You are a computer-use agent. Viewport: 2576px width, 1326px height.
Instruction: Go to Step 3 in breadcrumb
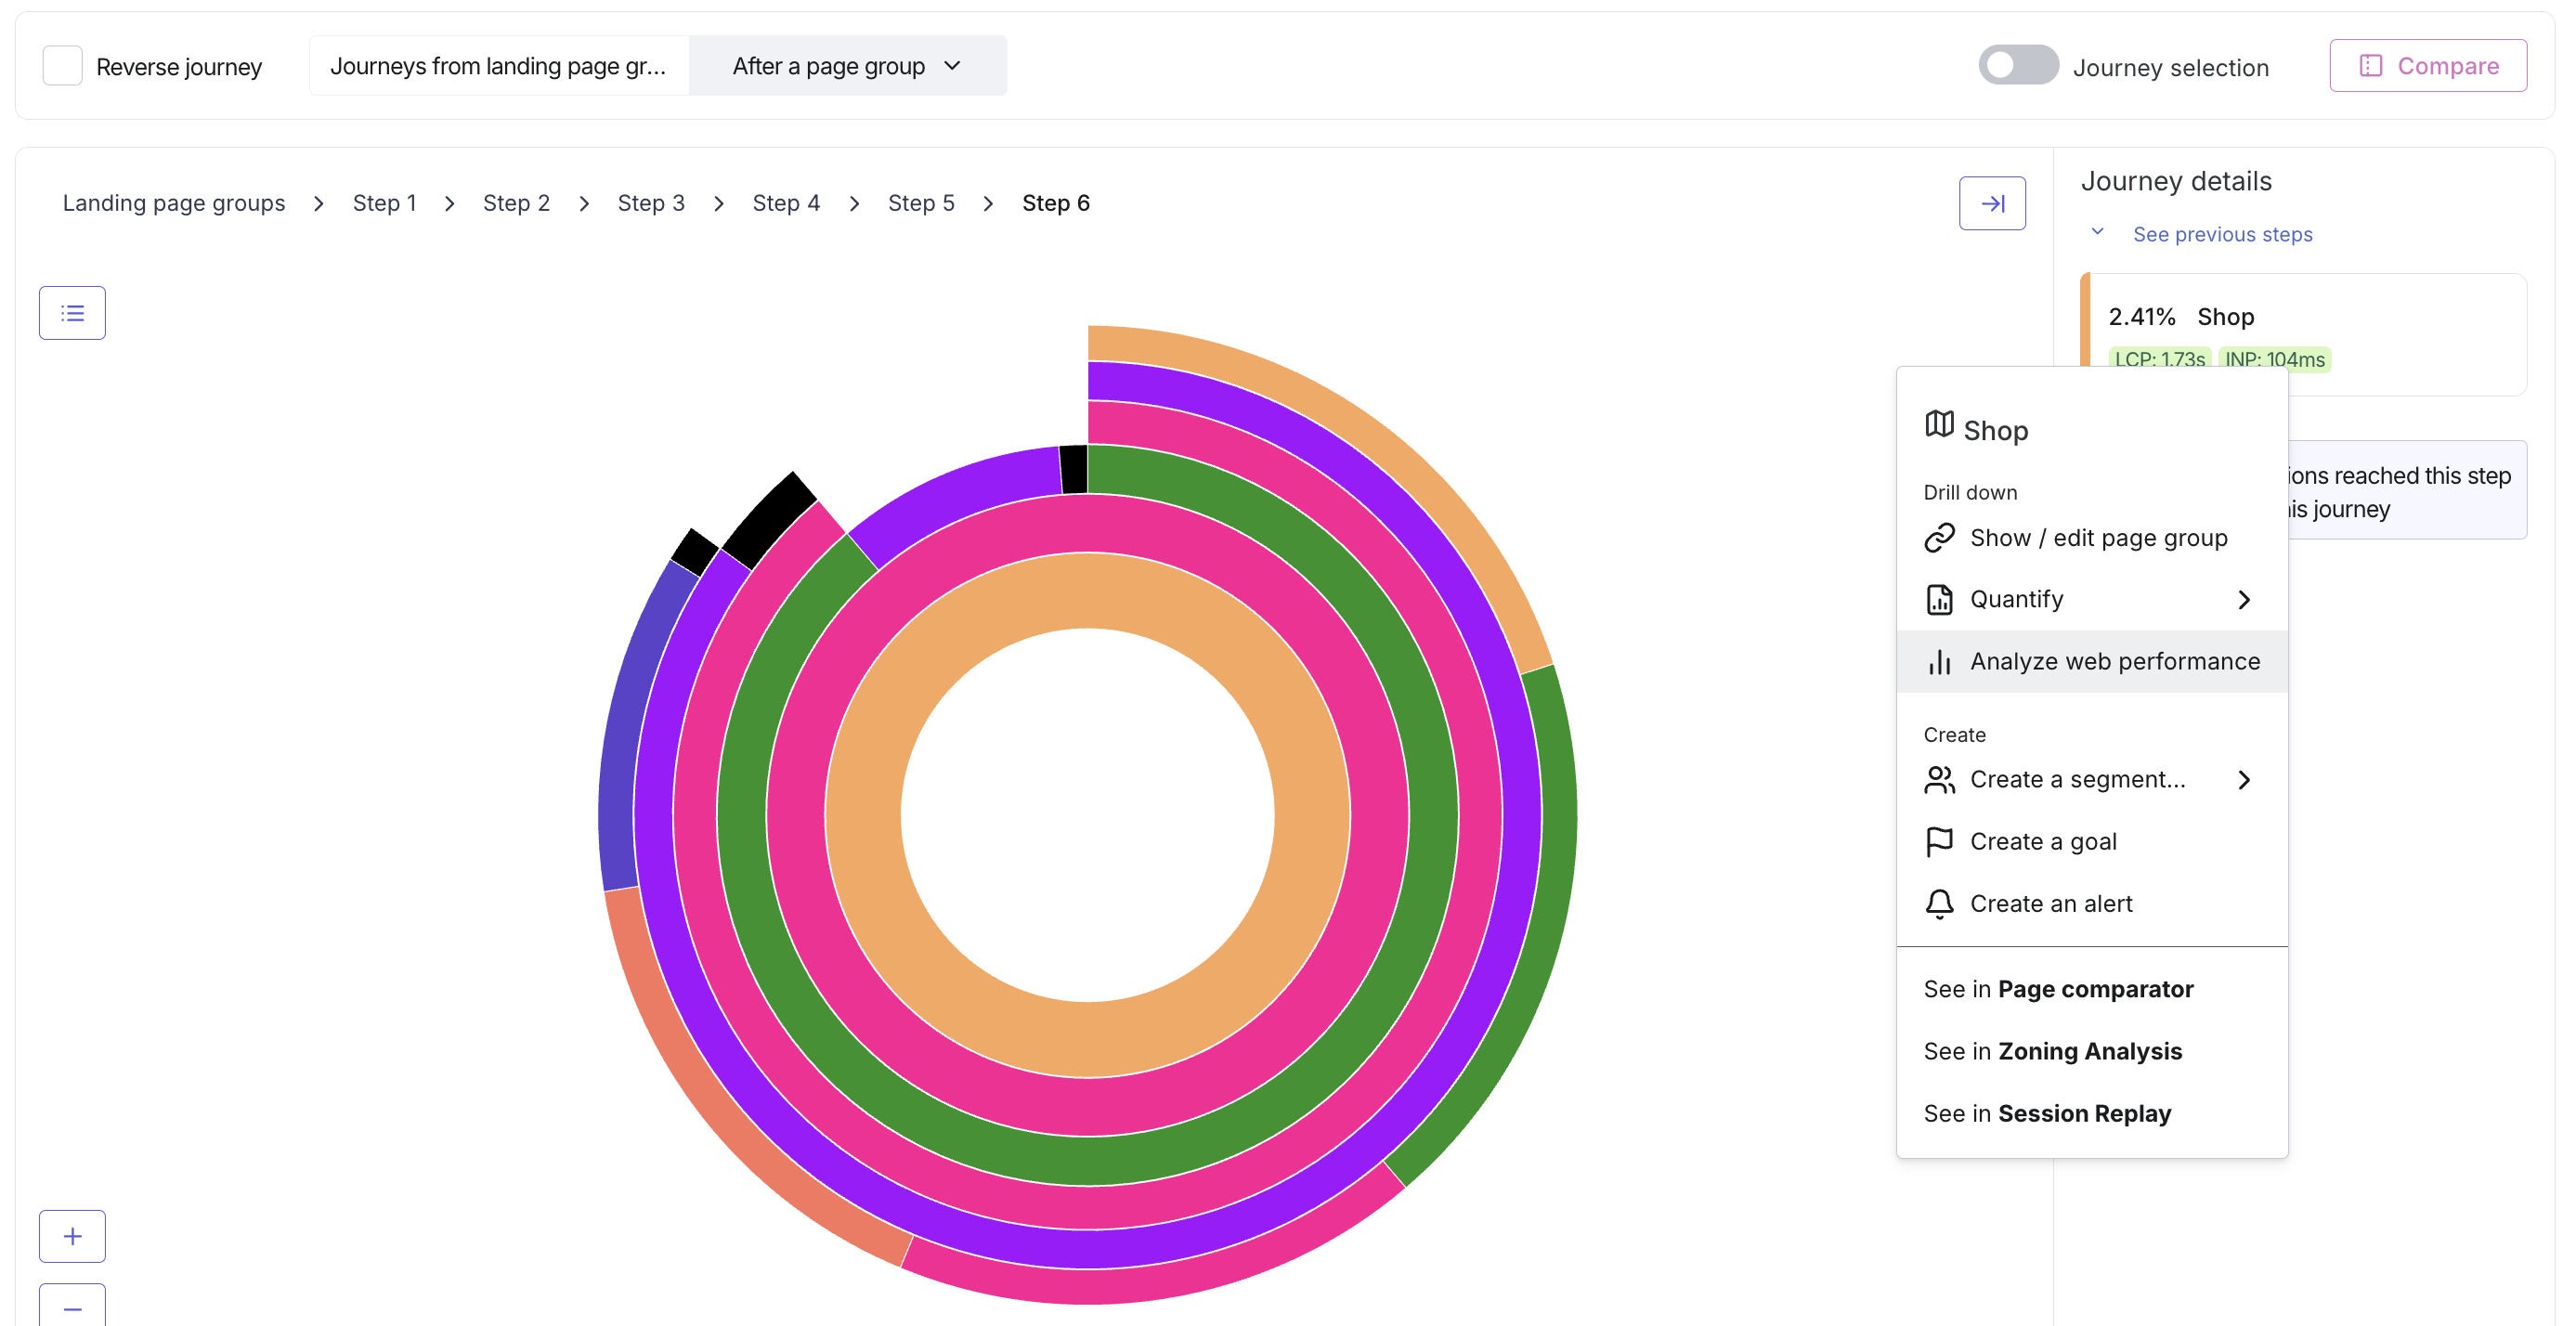(651, 203)
